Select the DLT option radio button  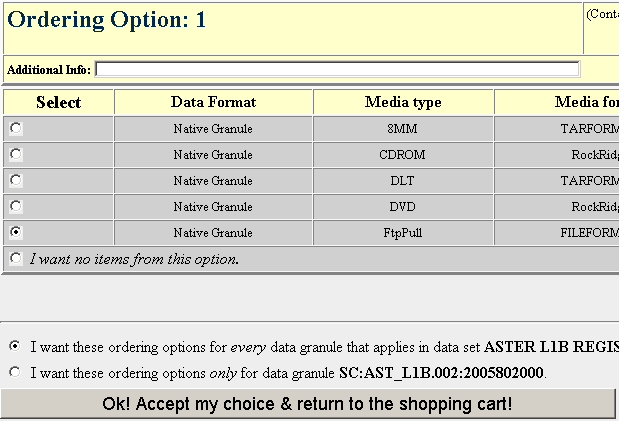pyautogui.click(x=16, y=181)
